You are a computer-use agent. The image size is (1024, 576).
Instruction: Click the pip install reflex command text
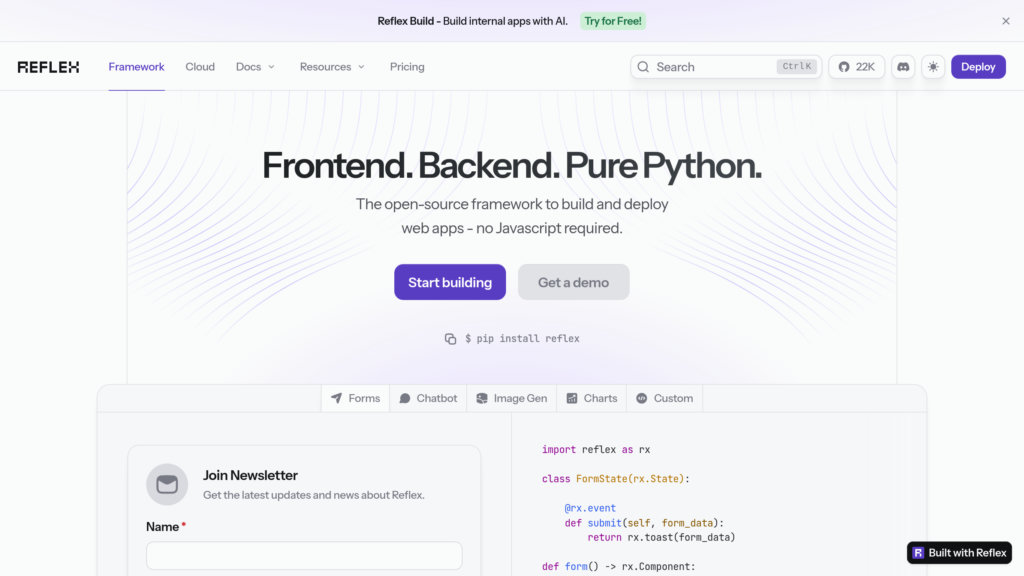[x=522, y=338]
